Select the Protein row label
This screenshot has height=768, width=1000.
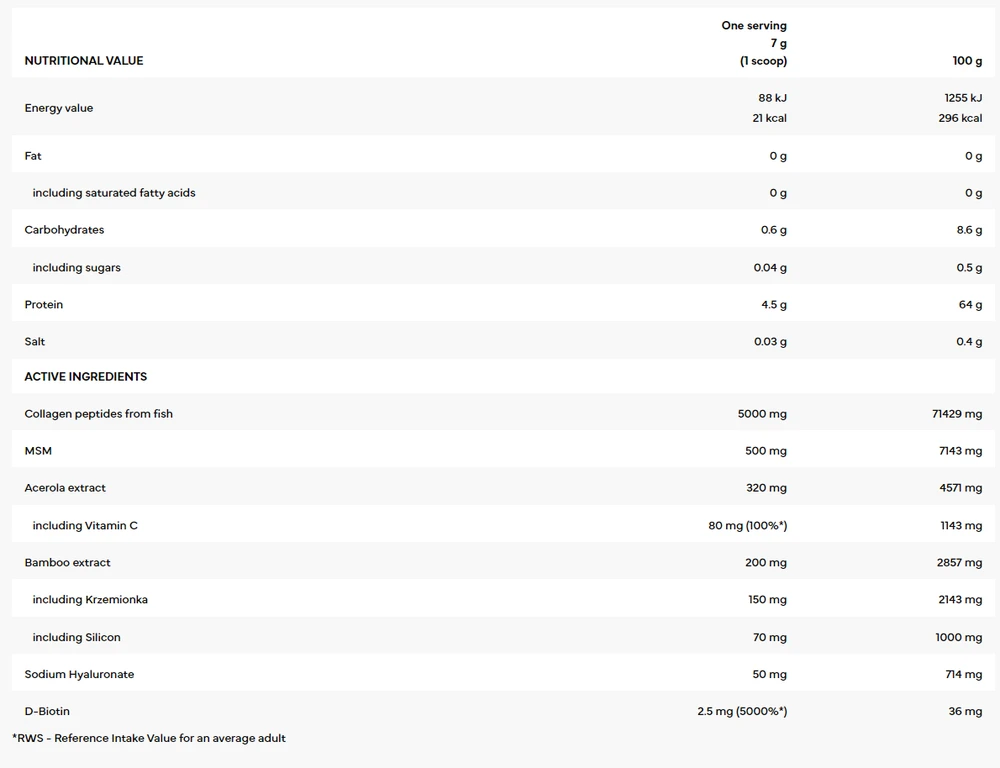click(43, 304)
